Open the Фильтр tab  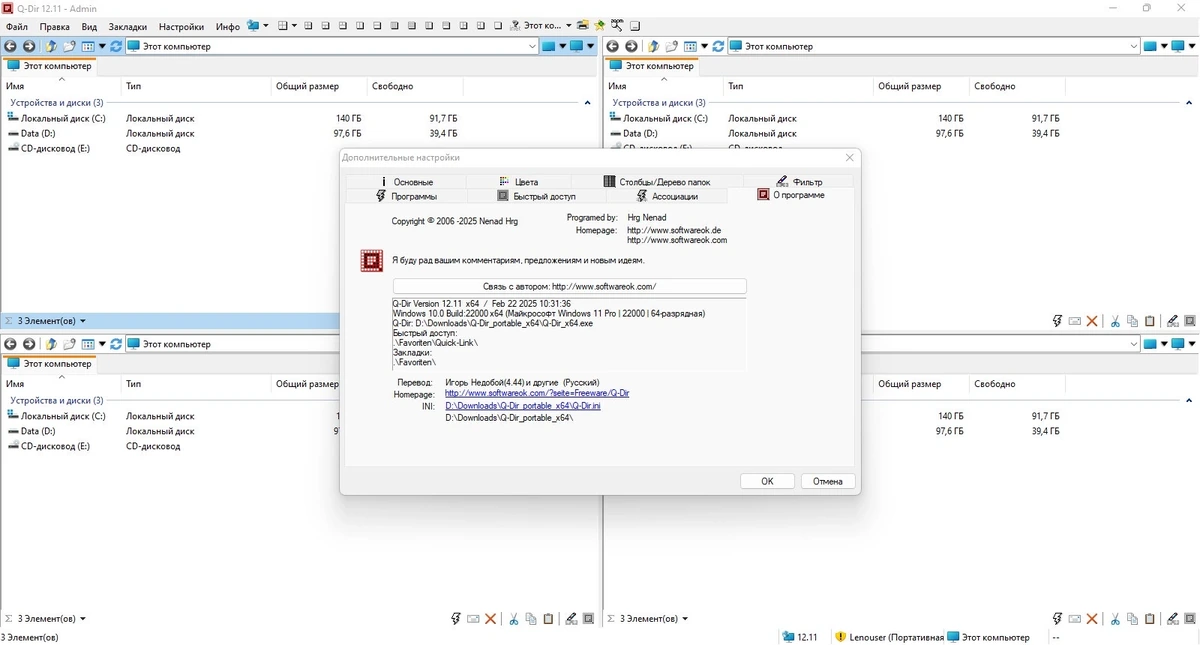(x=799, y=182)
